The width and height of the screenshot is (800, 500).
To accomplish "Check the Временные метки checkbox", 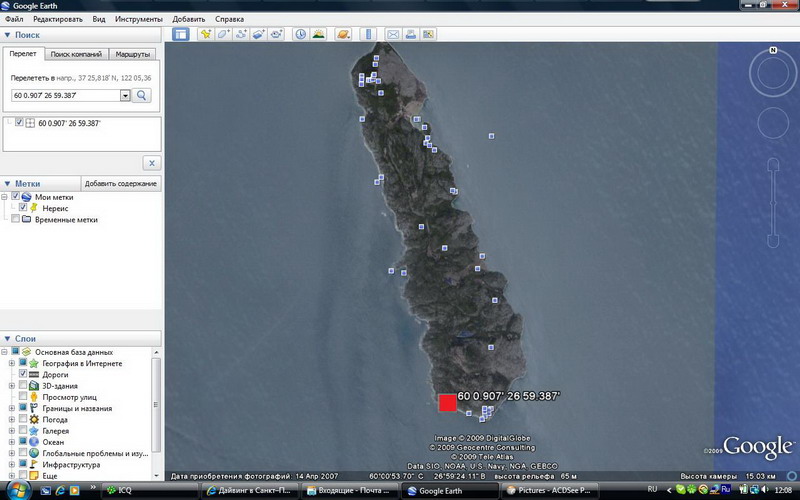I will [x=14, y=220].
